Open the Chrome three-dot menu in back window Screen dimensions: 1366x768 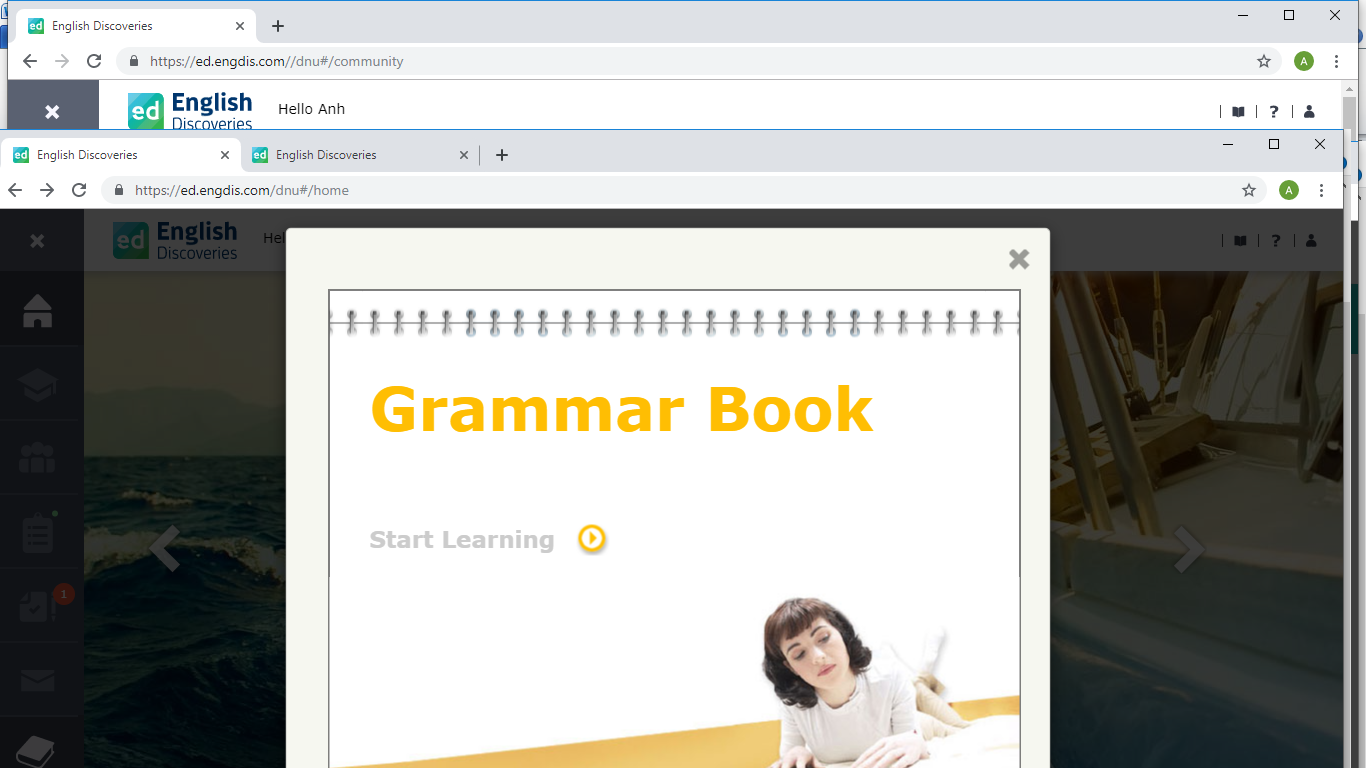point(1337,61)
